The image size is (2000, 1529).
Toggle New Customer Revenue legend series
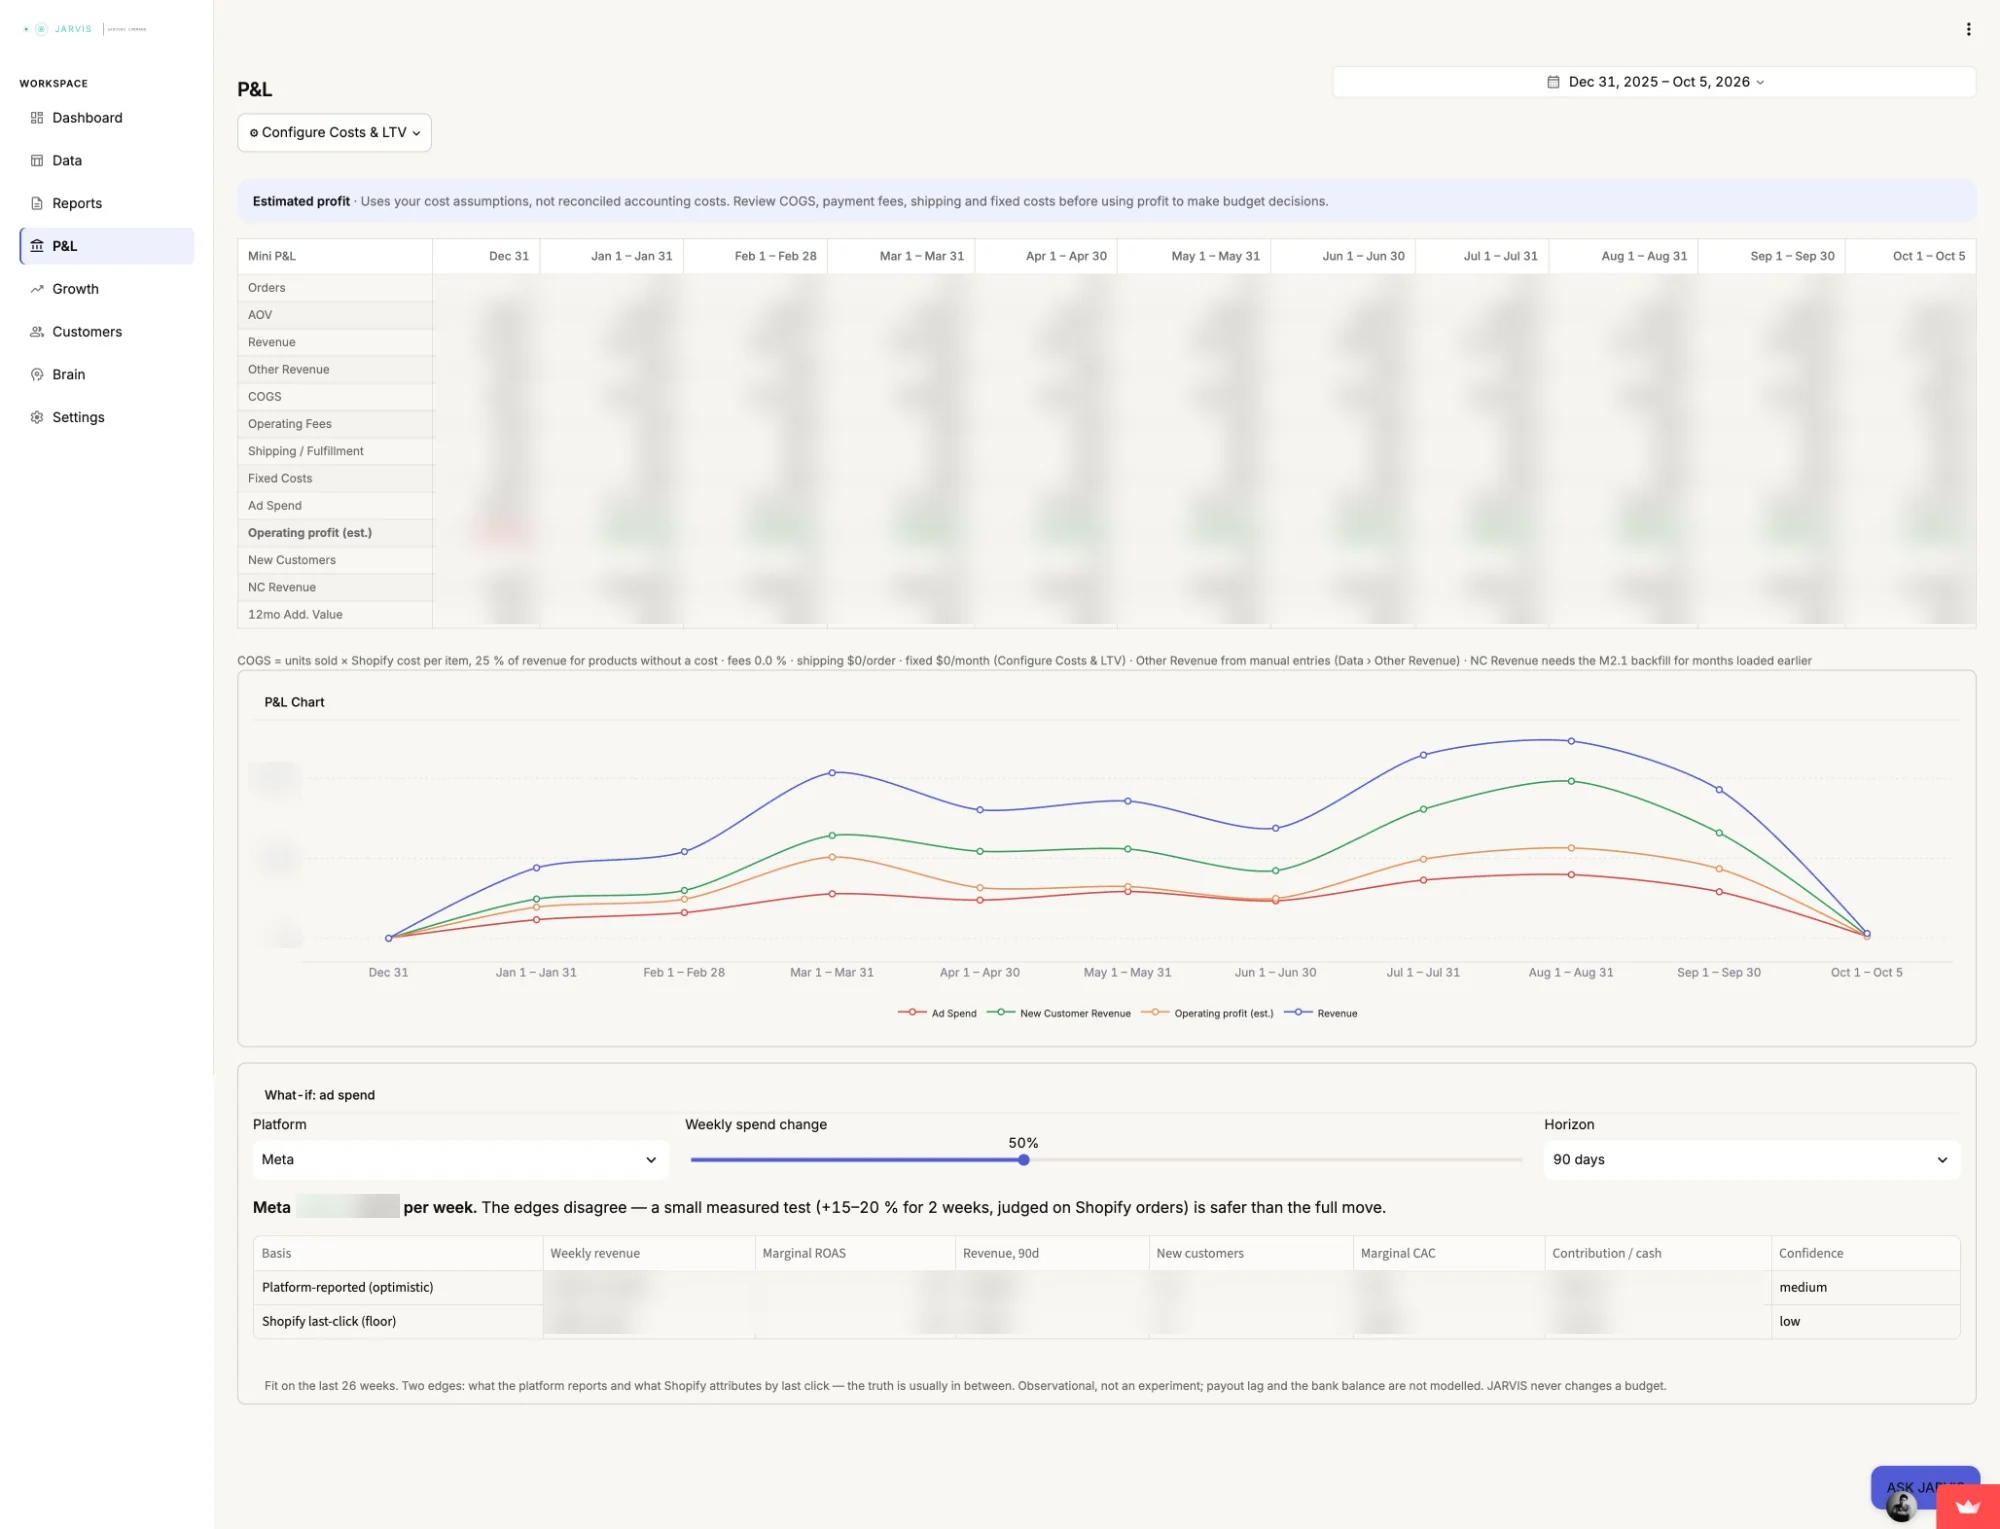(1059, 1013)
